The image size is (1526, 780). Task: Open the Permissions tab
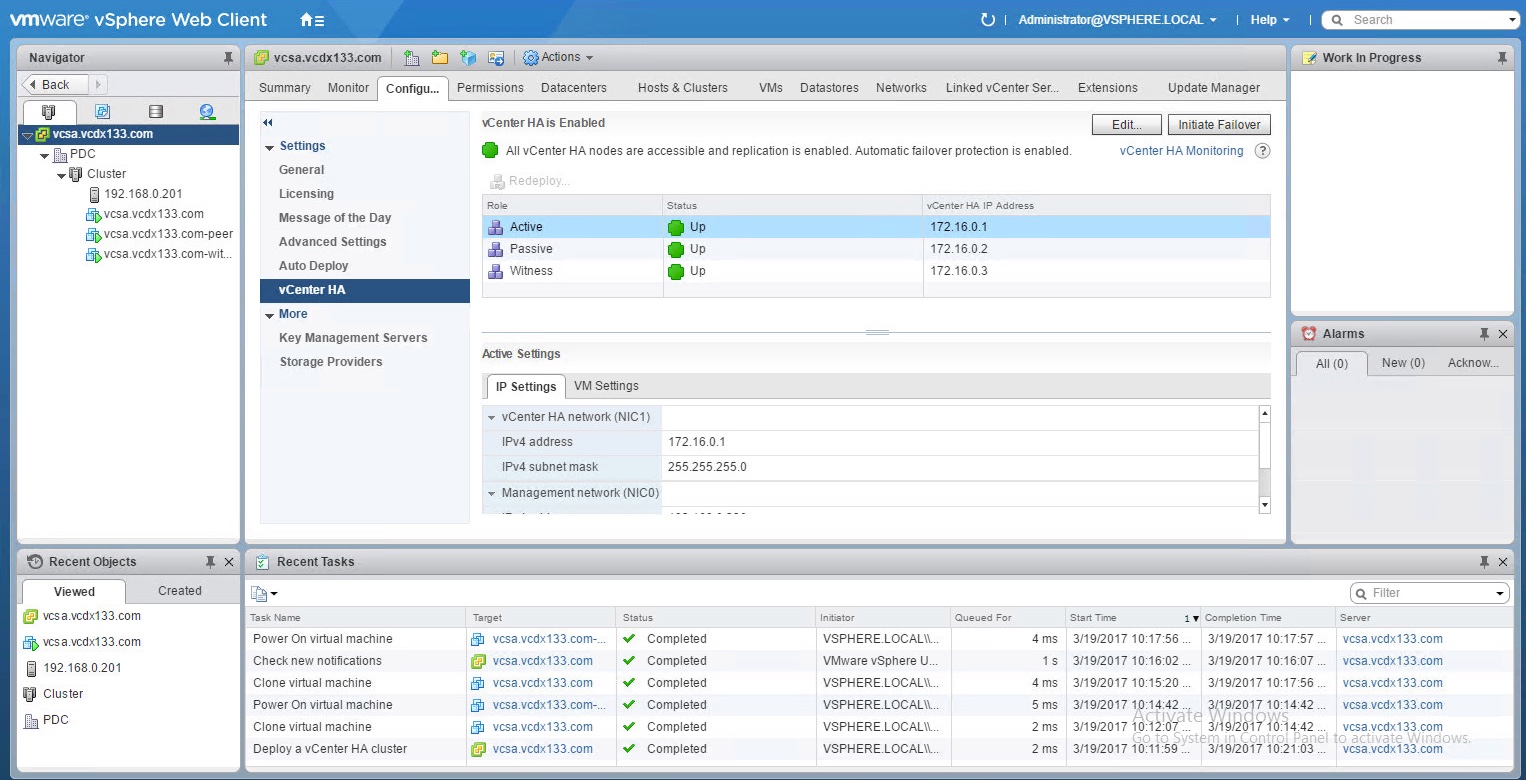point(490,88)
